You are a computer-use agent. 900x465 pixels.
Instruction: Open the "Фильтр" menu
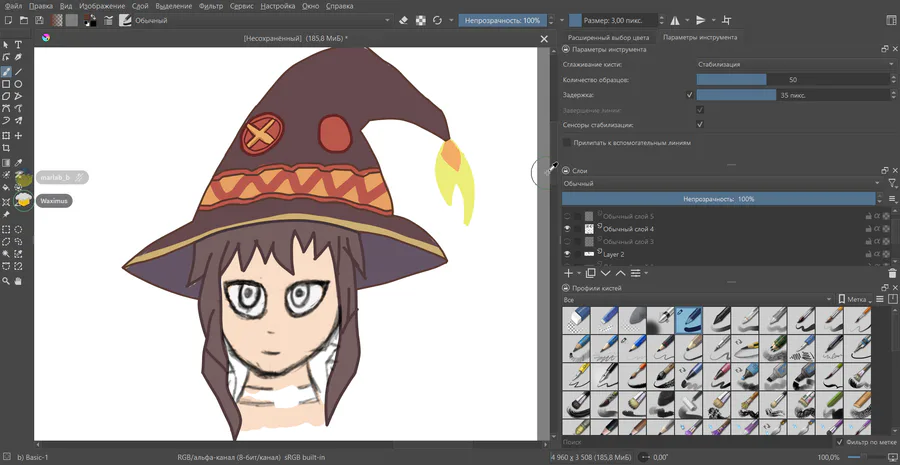coord(211,5)
